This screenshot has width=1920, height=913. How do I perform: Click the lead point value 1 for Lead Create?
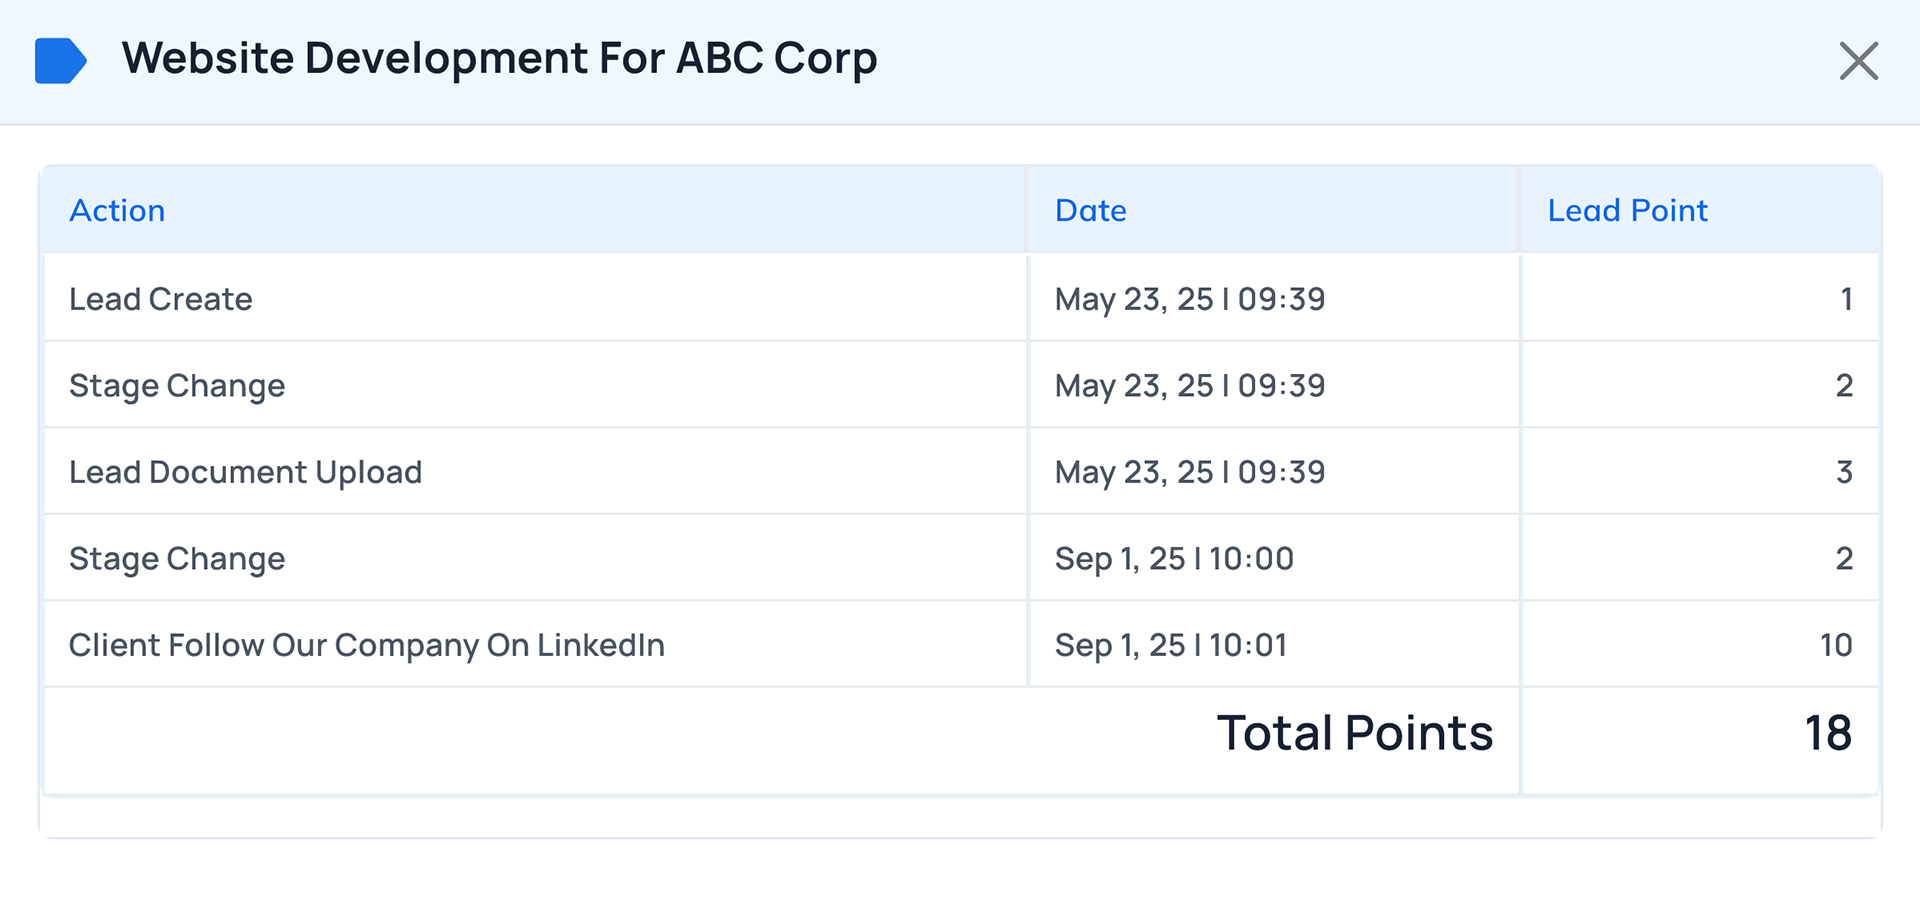click(1845, 299)
